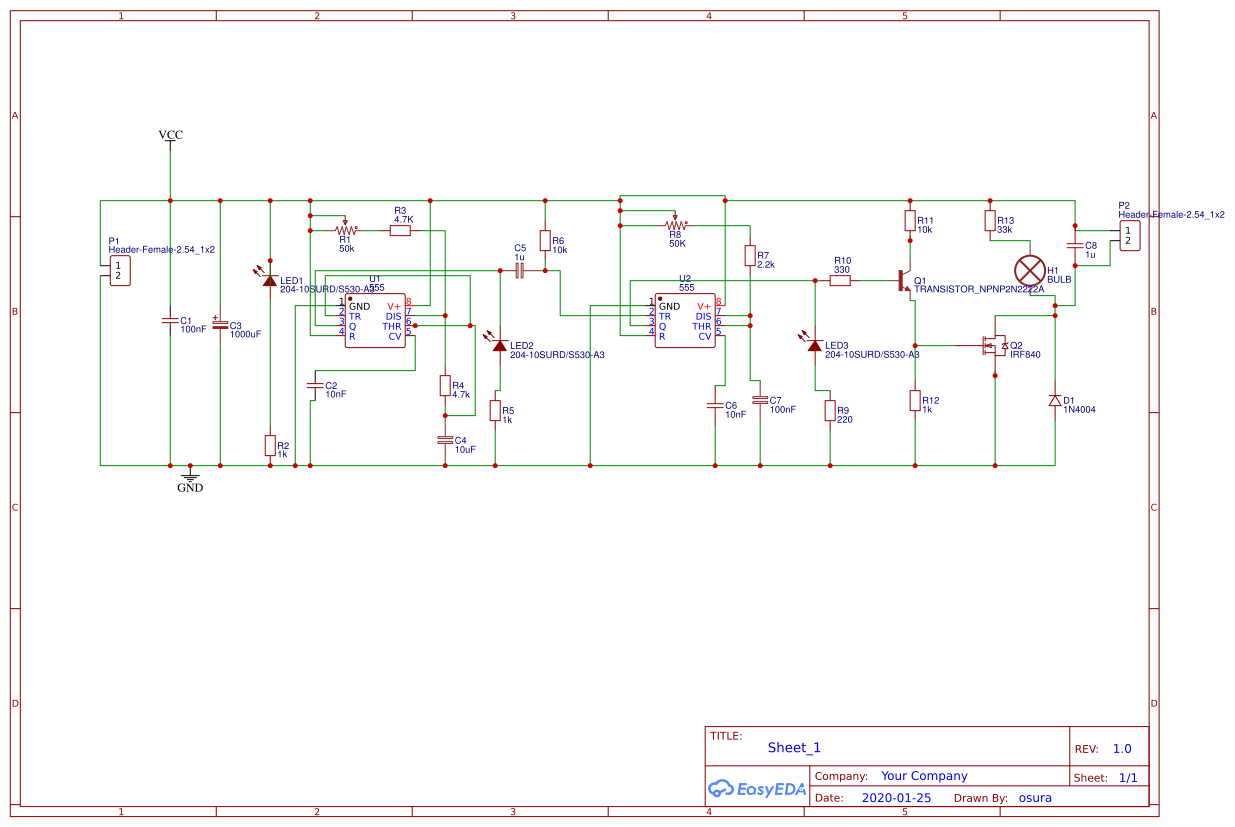Click the Sheet number 1/1
1235x827 pixels.
point(1127,777)
